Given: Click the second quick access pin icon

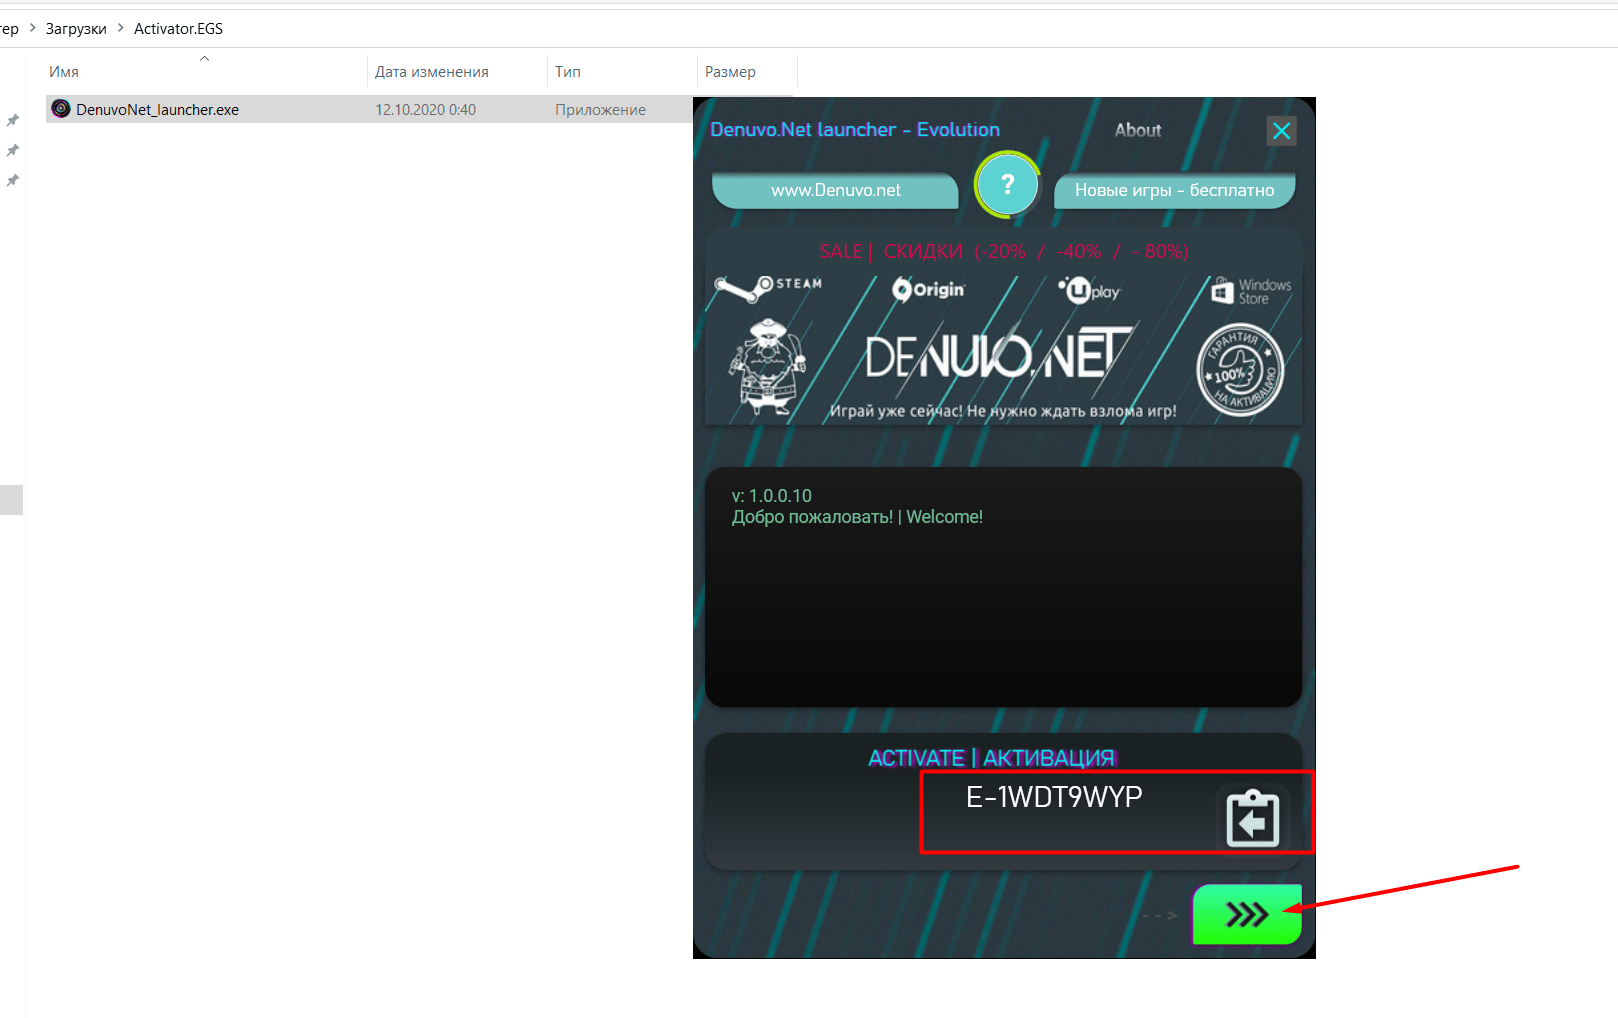Looking at the screenshot, I should [12, 150].
